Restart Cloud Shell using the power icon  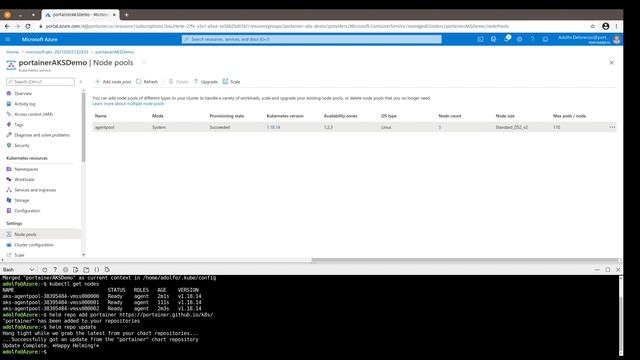coord(44,269)
